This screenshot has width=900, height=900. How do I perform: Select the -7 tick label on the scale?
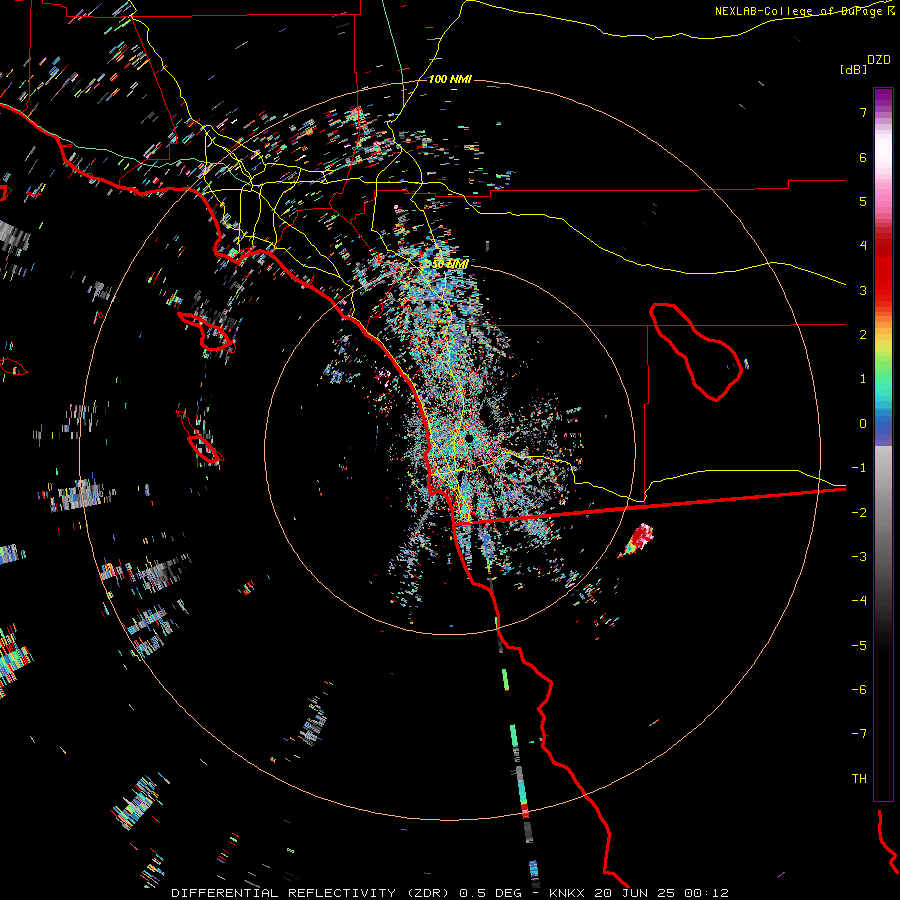(859, 734)
